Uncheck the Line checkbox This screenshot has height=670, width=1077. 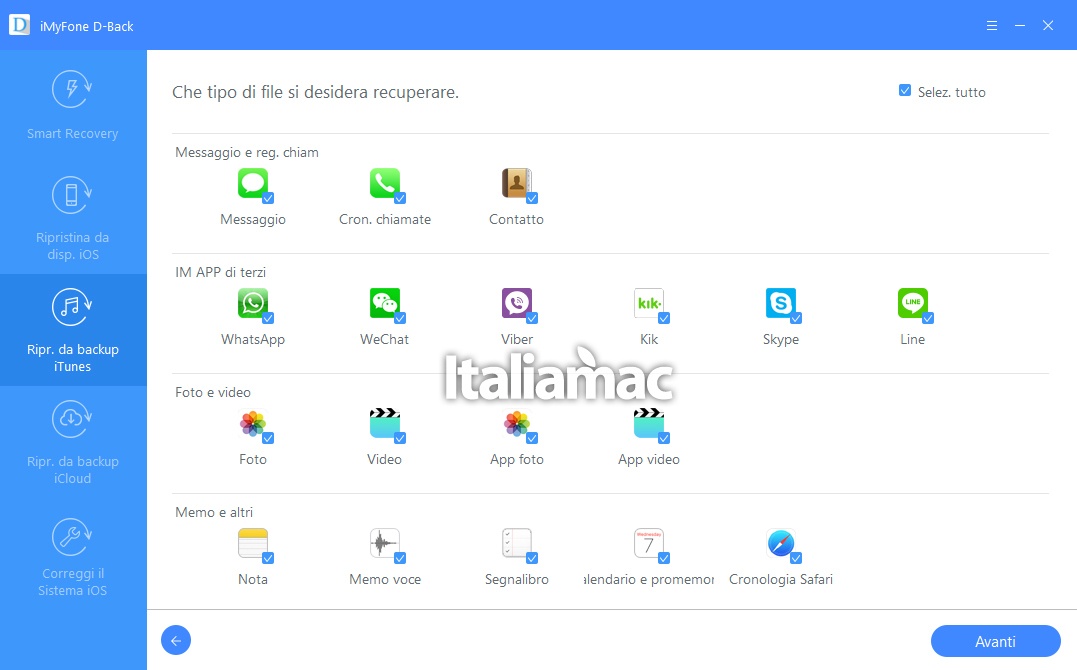[928, 318]
